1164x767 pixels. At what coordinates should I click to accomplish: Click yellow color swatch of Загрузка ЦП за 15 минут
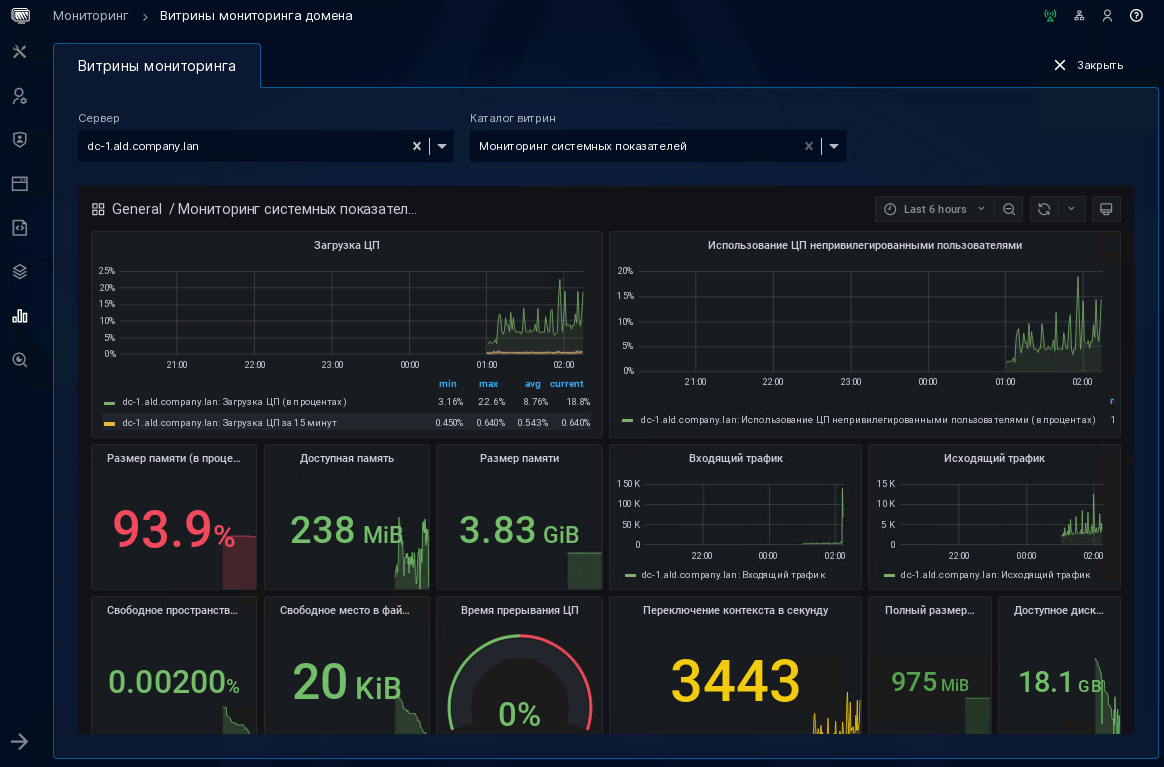109,423
